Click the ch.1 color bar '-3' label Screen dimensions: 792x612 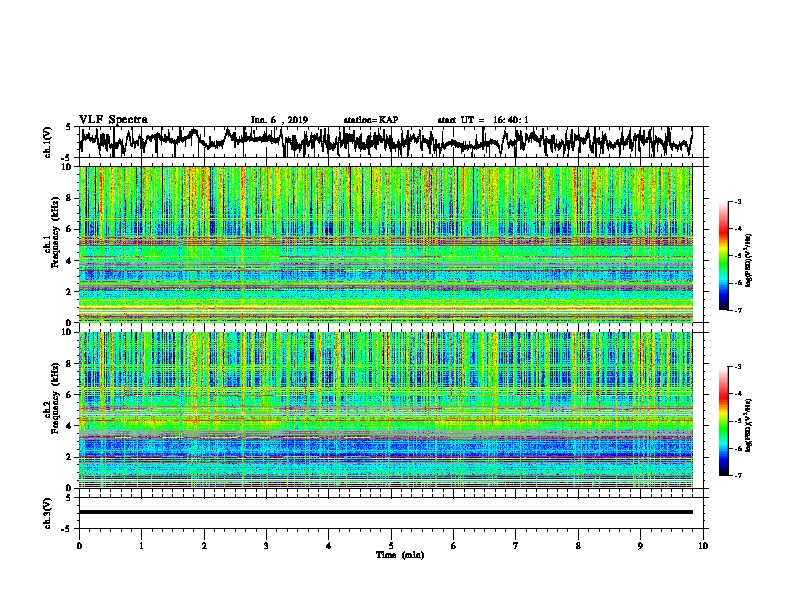click(x=737, y=201)
